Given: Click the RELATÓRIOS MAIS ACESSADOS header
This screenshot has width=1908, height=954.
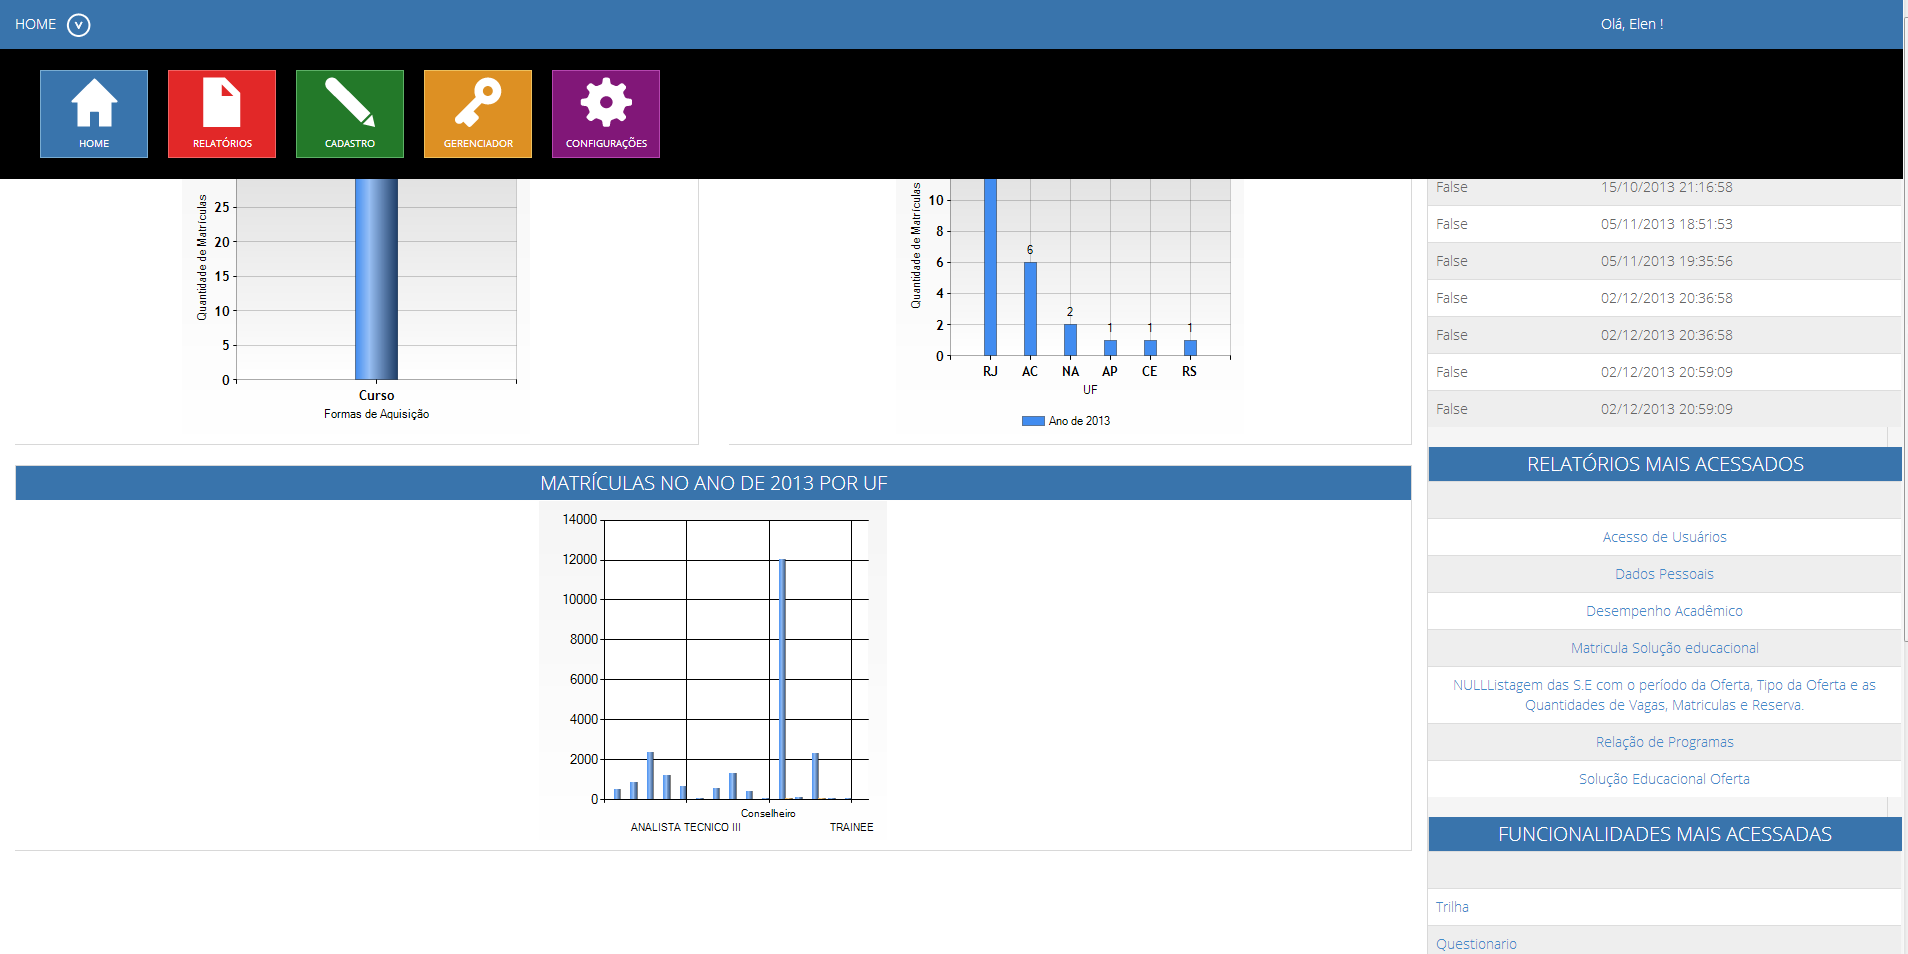Looking at the screenshot, I should pyautogui.click(x=1665, y=464).
